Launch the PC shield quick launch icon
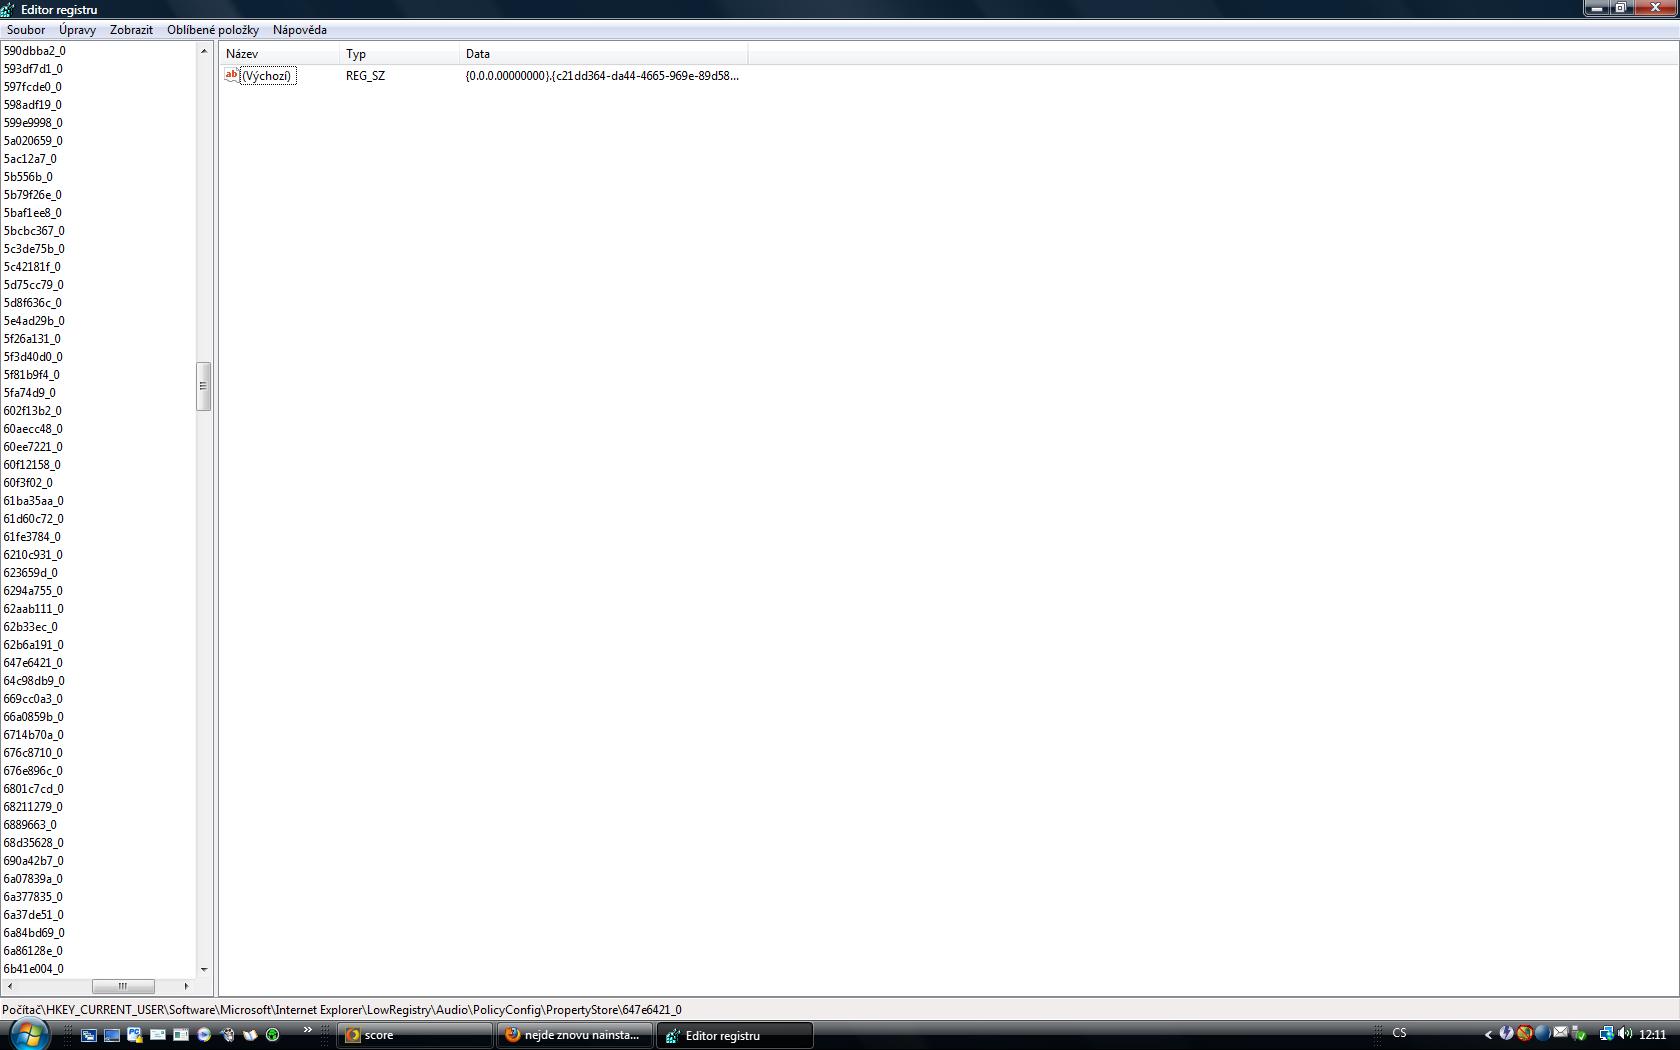 click(134, 1035)
